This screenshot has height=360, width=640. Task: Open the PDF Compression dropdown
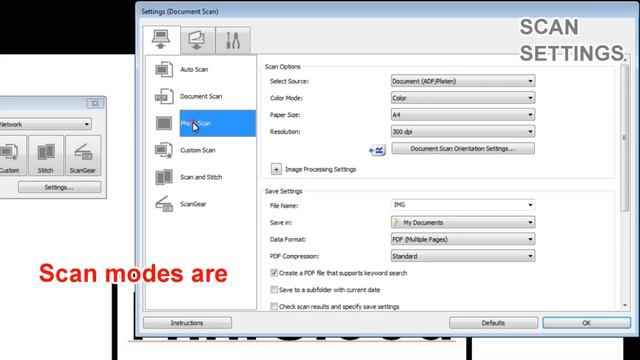pyautogui.click(x=463, y=256)
